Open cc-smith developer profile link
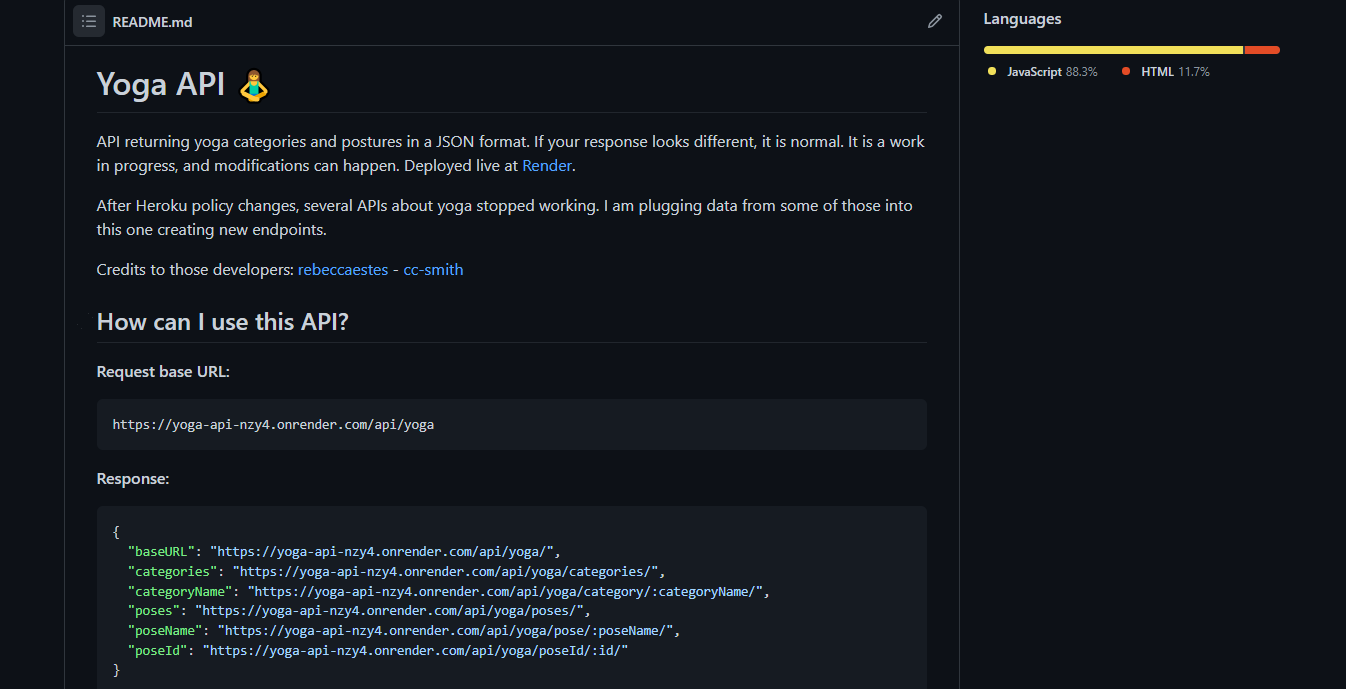This screenshot has height=689, width=1346. pos(433,270)
